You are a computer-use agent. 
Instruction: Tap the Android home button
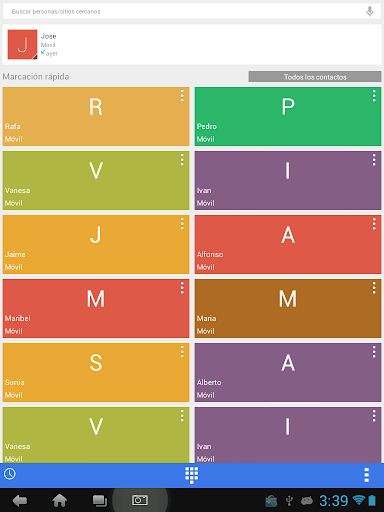click(60, 500)
